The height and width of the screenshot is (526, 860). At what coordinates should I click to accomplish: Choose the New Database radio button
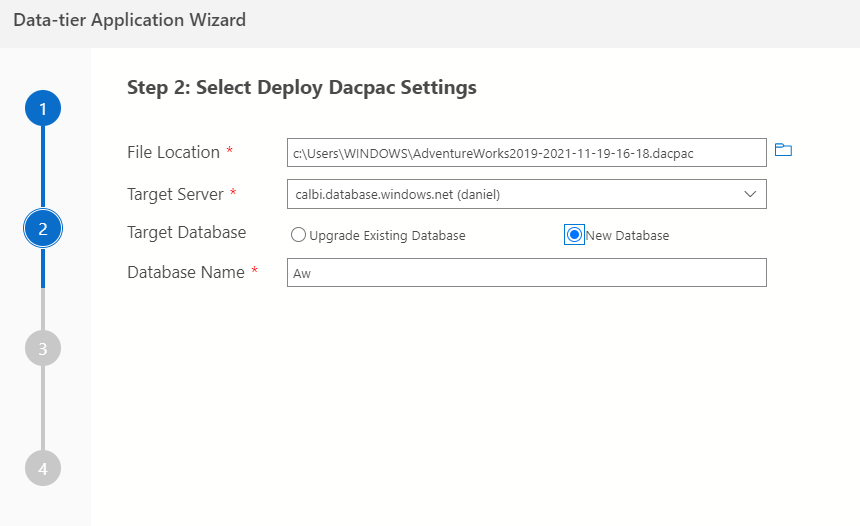574,235
